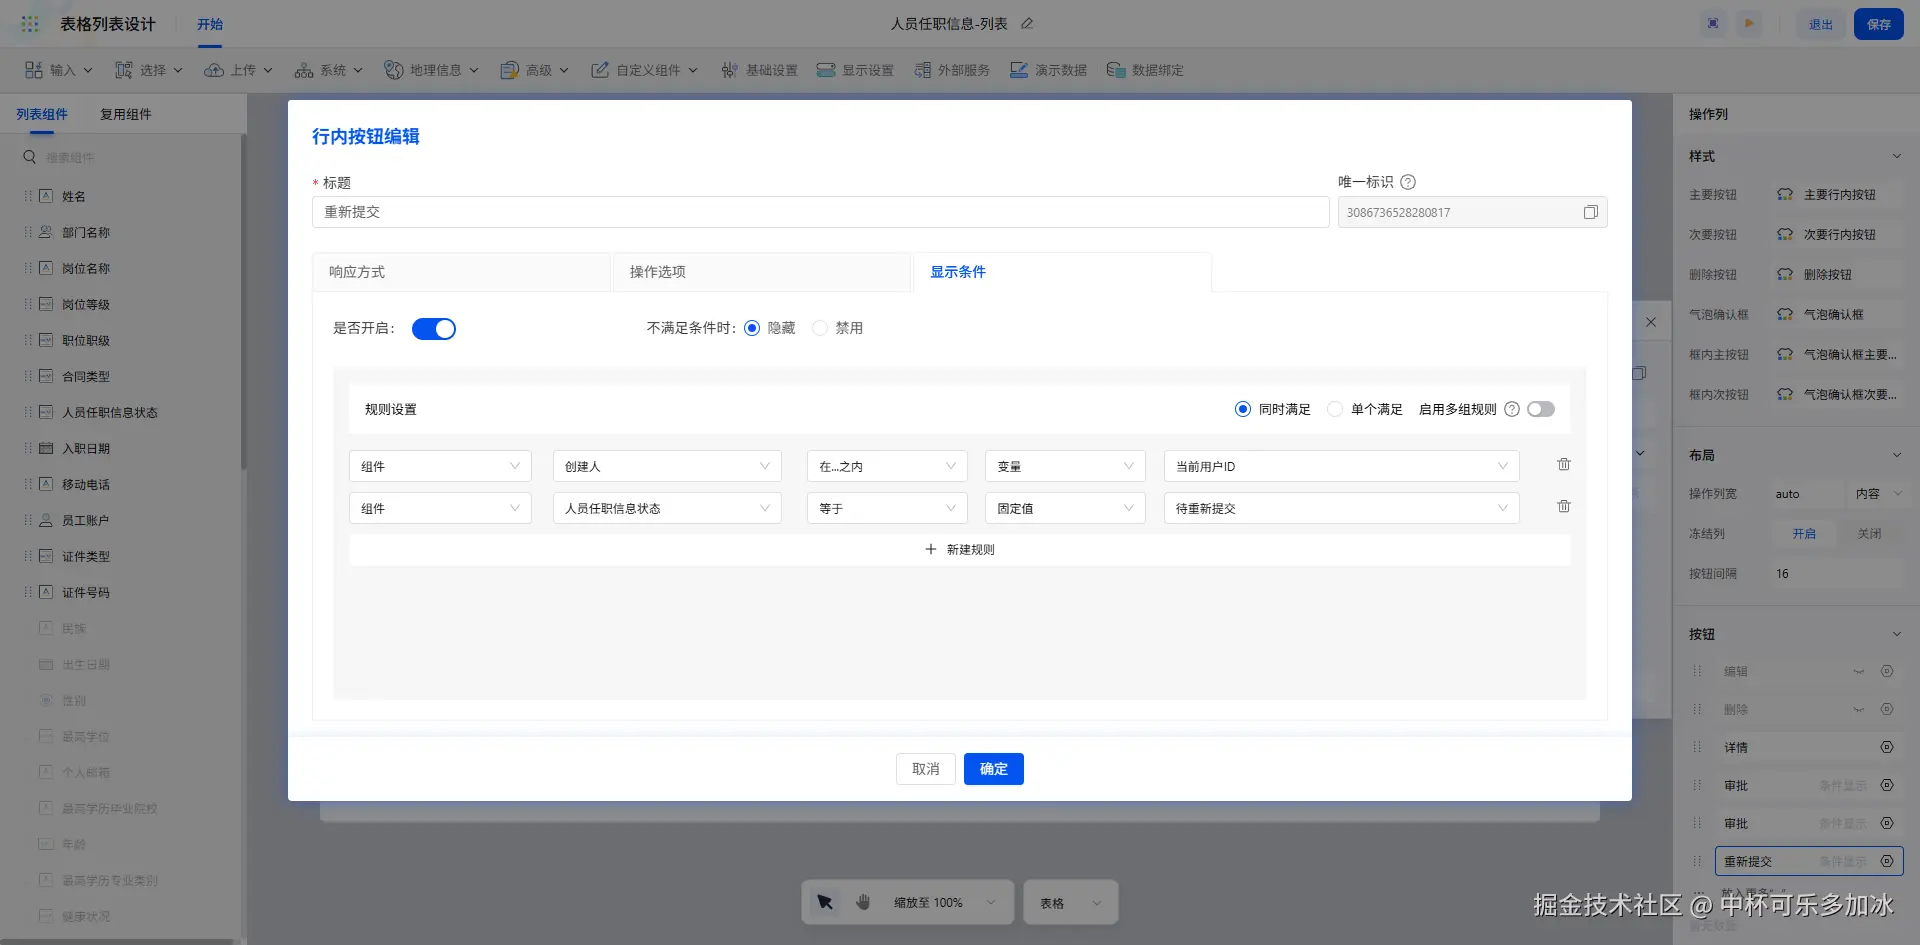Open the 输入 toolbar menu

click(59, 70)
